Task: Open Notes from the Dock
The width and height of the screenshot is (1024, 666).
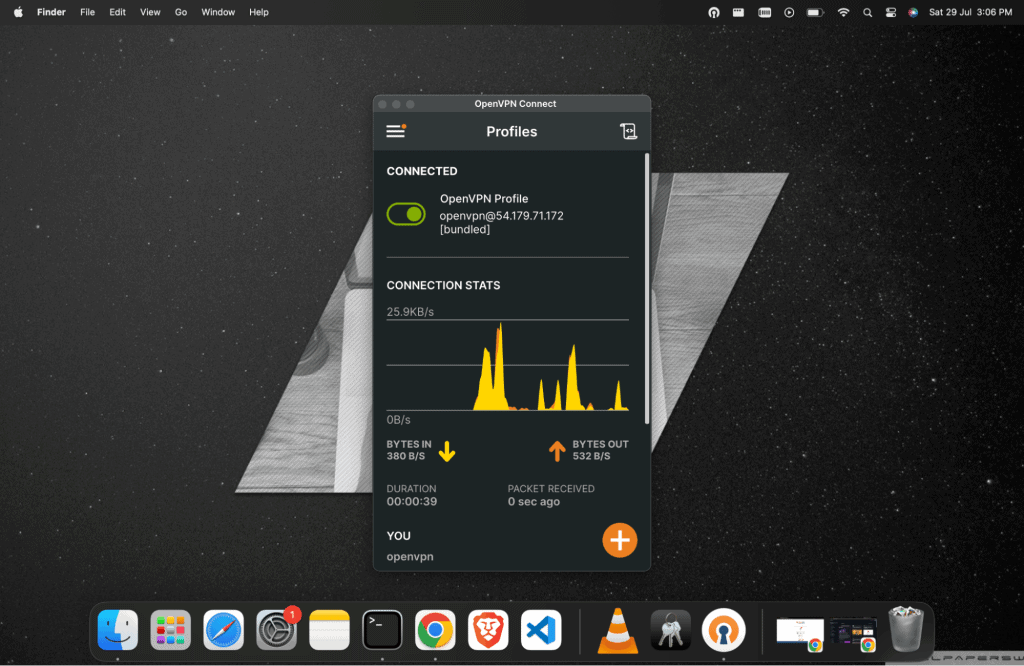Action: click(x=329, y=630)
